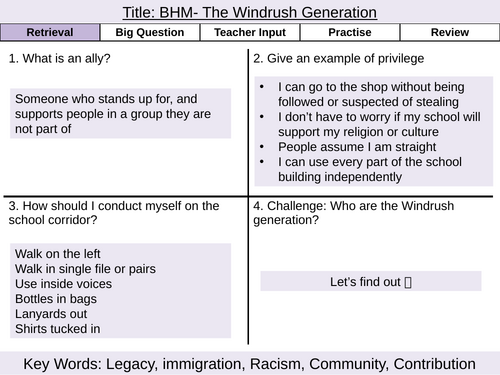Screen dimensions: 500x375
Task: Open the Review tab
Action: tap(450, 32)
